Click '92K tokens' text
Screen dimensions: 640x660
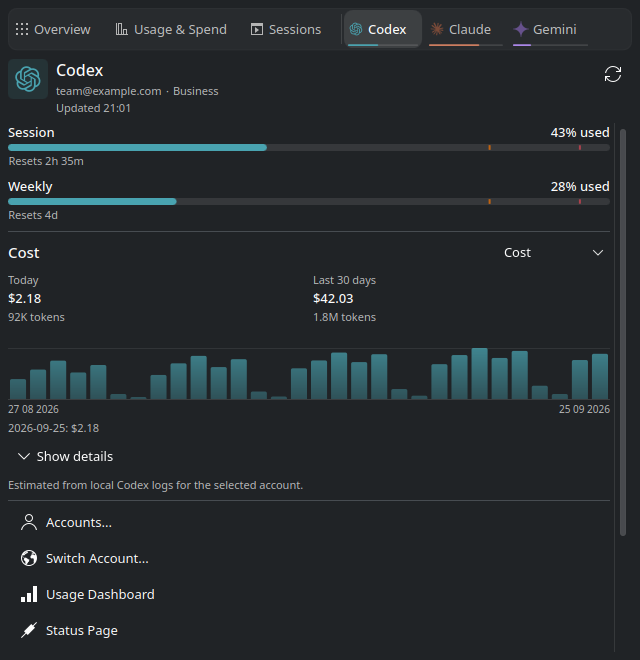click(x=36, y=317)
